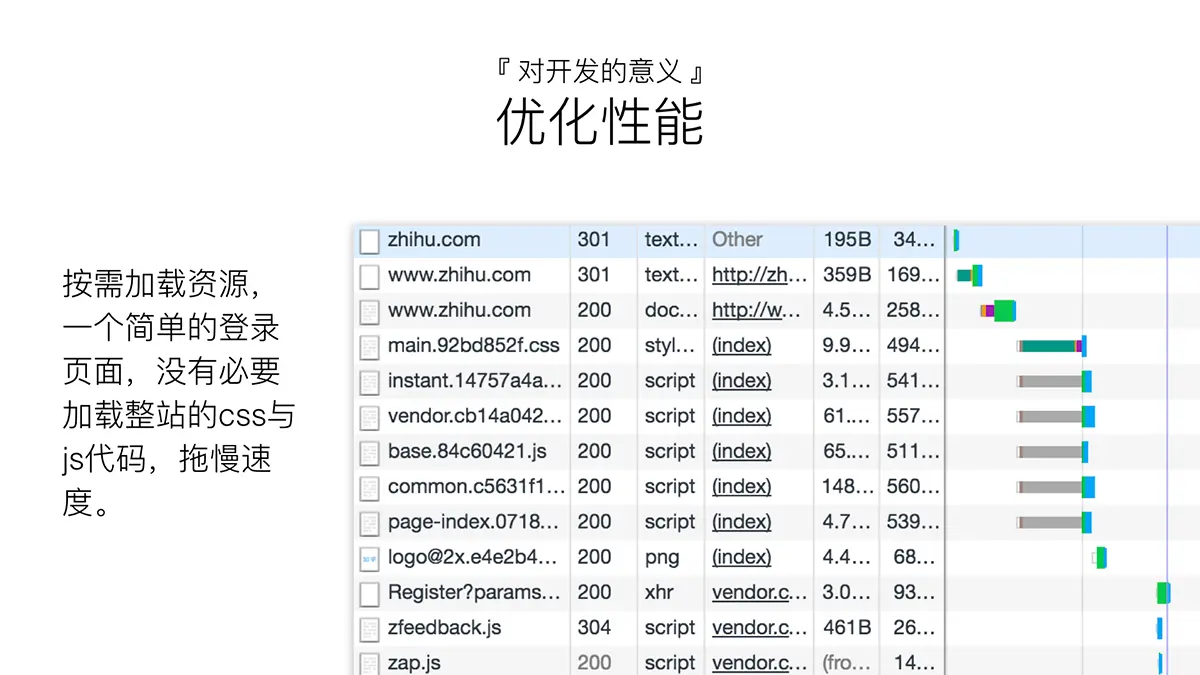Click the file icon beside zhihu.com 301 Other row
The width and height of the screenshot is (1200, 675).
click(370, 241)
